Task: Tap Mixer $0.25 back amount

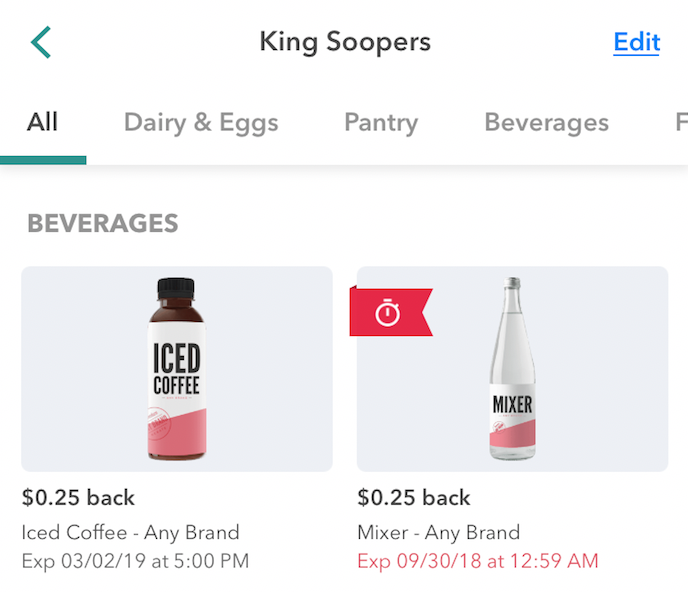Action: pos(414,498)
